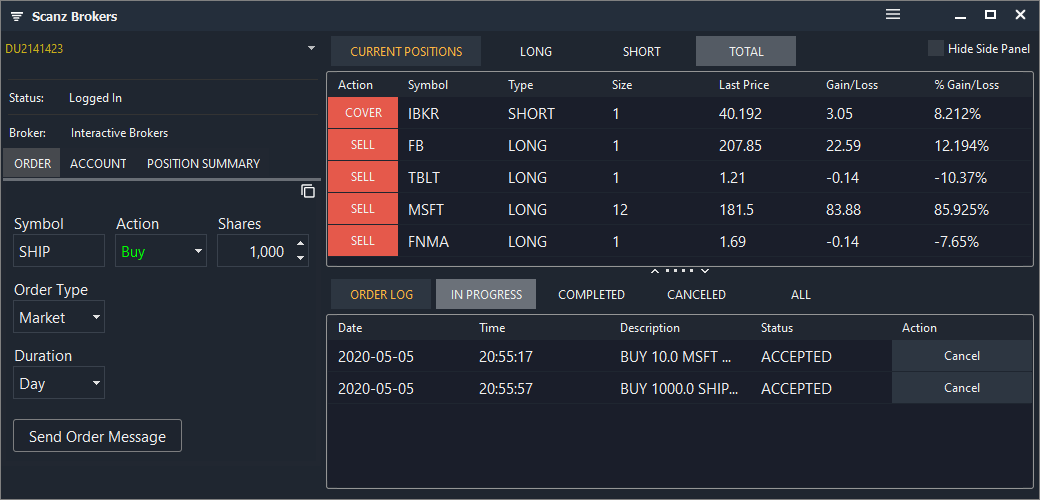
Task: Expand the DU2141423 account dropdown
Action: click(312, 48)
